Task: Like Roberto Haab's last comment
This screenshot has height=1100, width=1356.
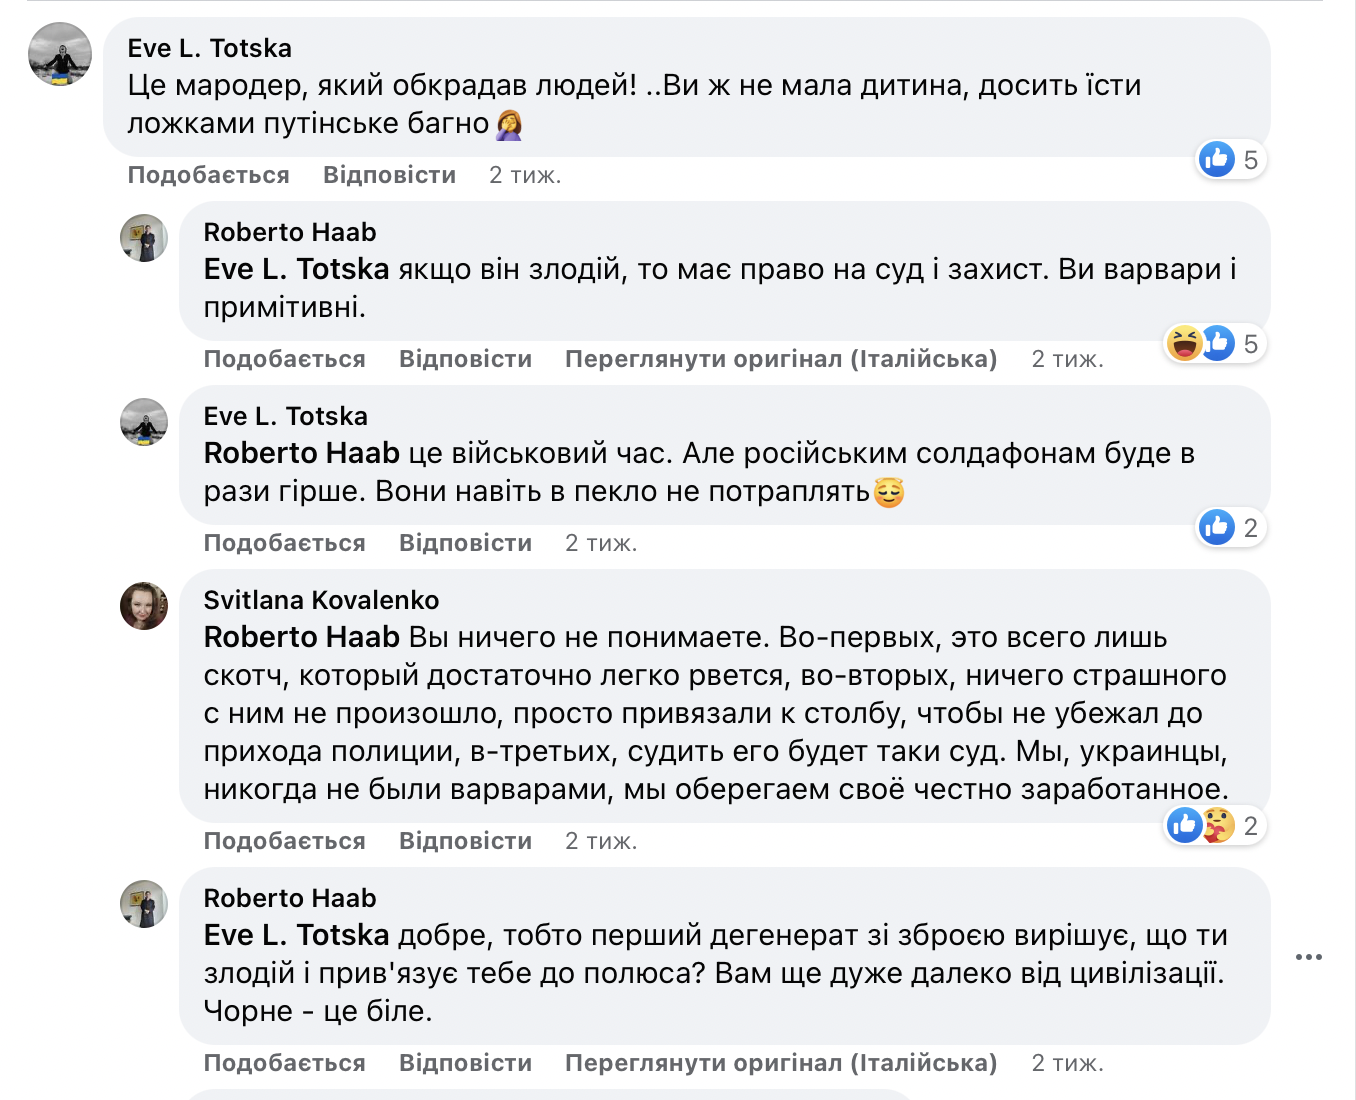Action: [284, 1063]
